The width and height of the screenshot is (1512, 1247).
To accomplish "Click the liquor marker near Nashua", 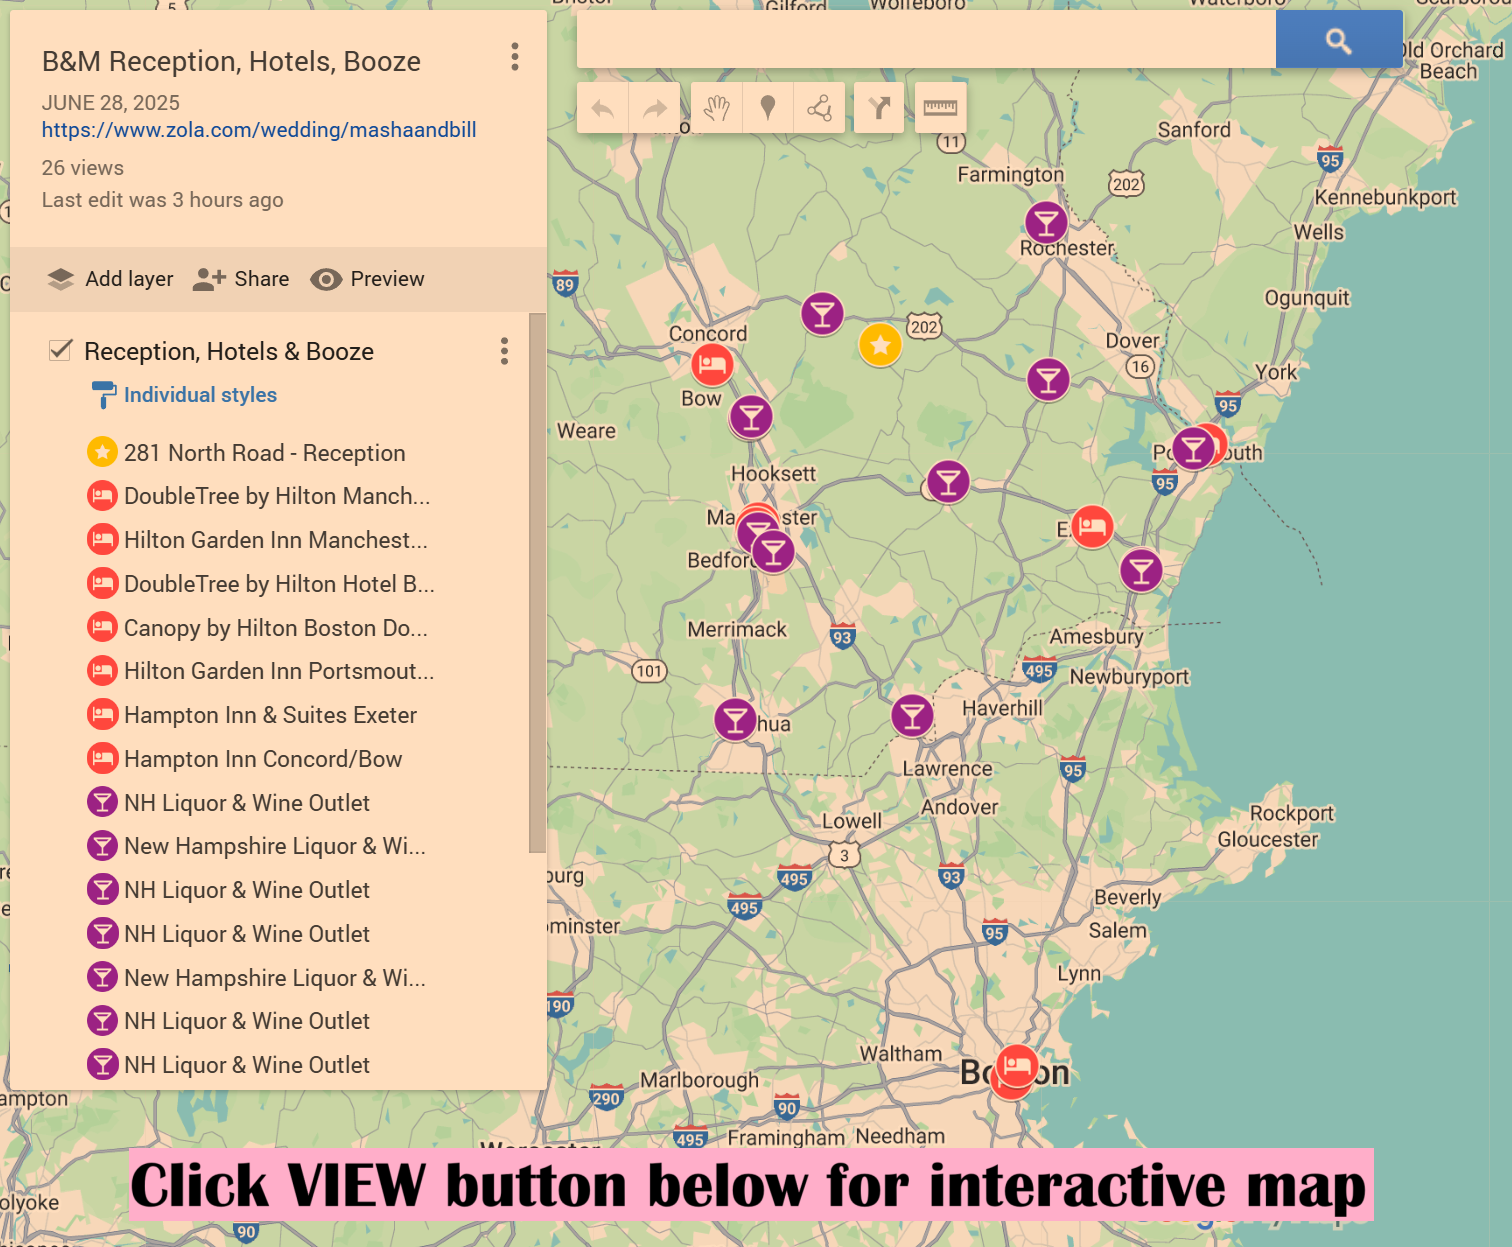I will tap(735, 720).
